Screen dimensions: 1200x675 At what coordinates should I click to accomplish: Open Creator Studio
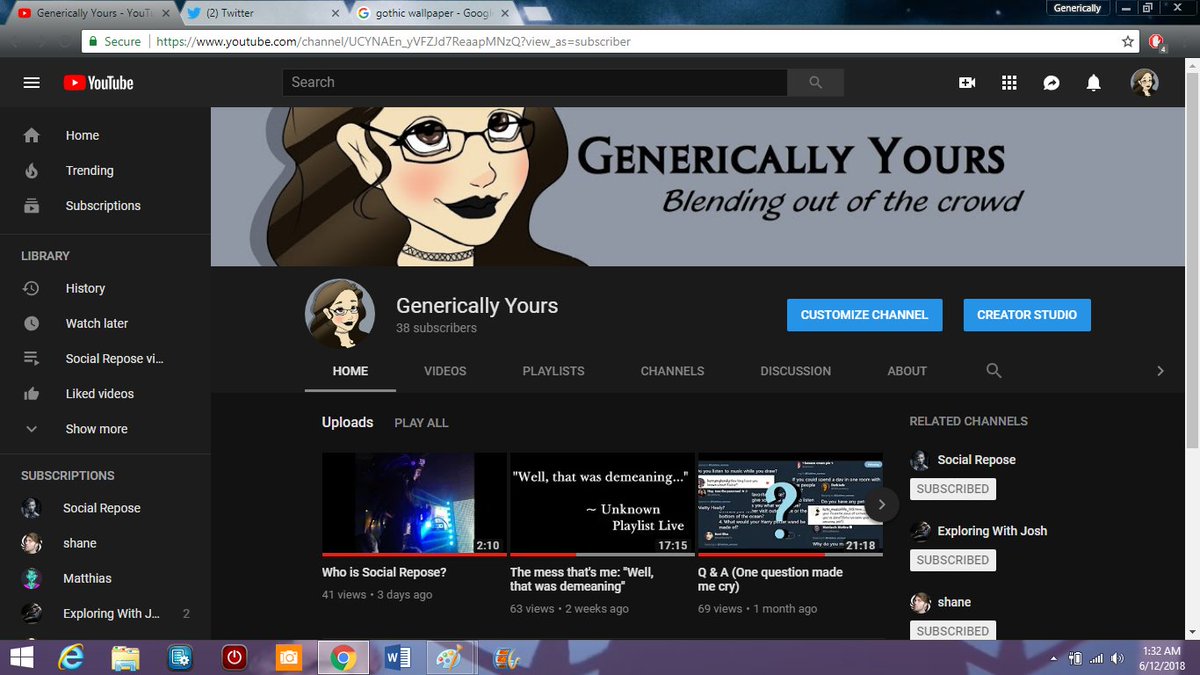(1027, 314)
